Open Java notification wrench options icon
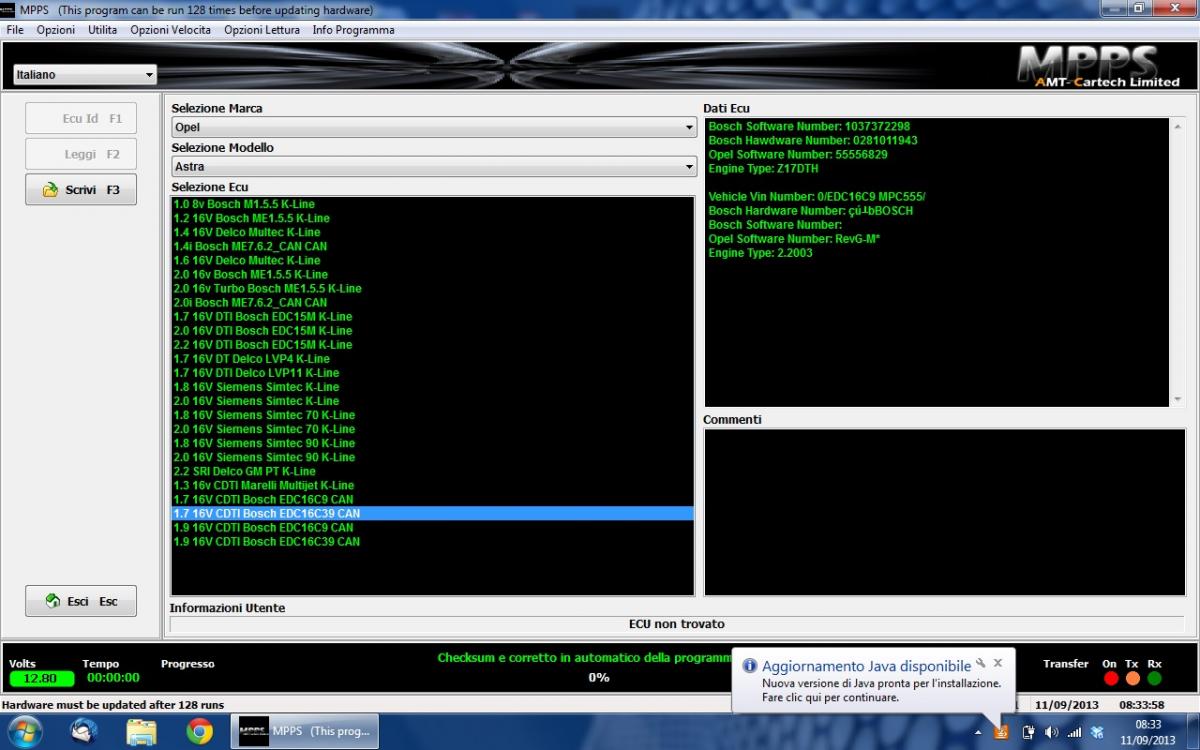 click(x=981, y=663)
